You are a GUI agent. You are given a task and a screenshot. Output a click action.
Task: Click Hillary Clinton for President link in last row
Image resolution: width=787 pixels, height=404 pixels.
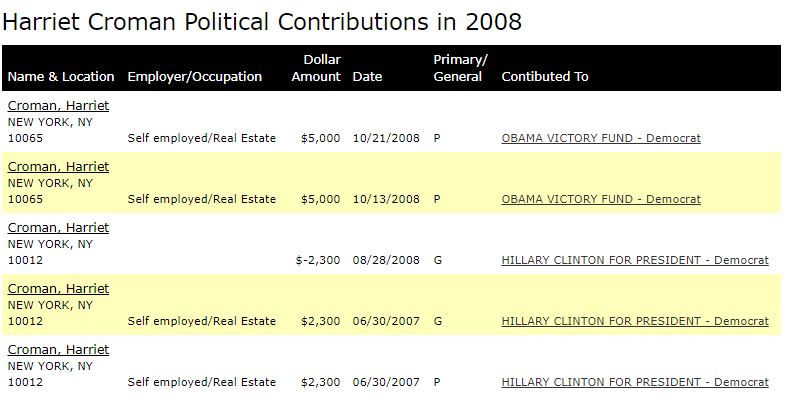tap(635, 382)
